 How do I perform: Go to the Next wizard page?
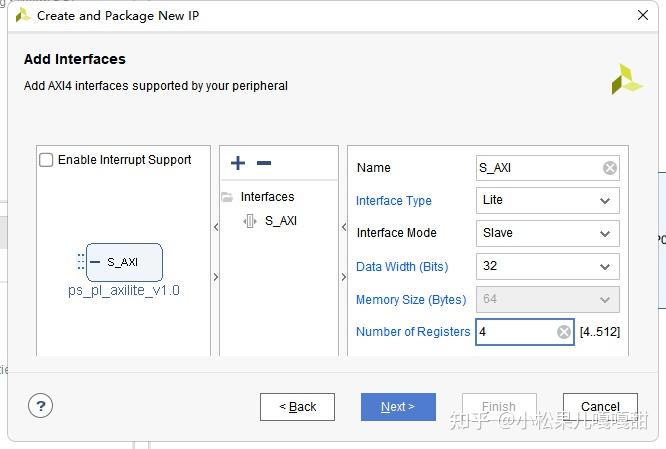pos(398,407)
